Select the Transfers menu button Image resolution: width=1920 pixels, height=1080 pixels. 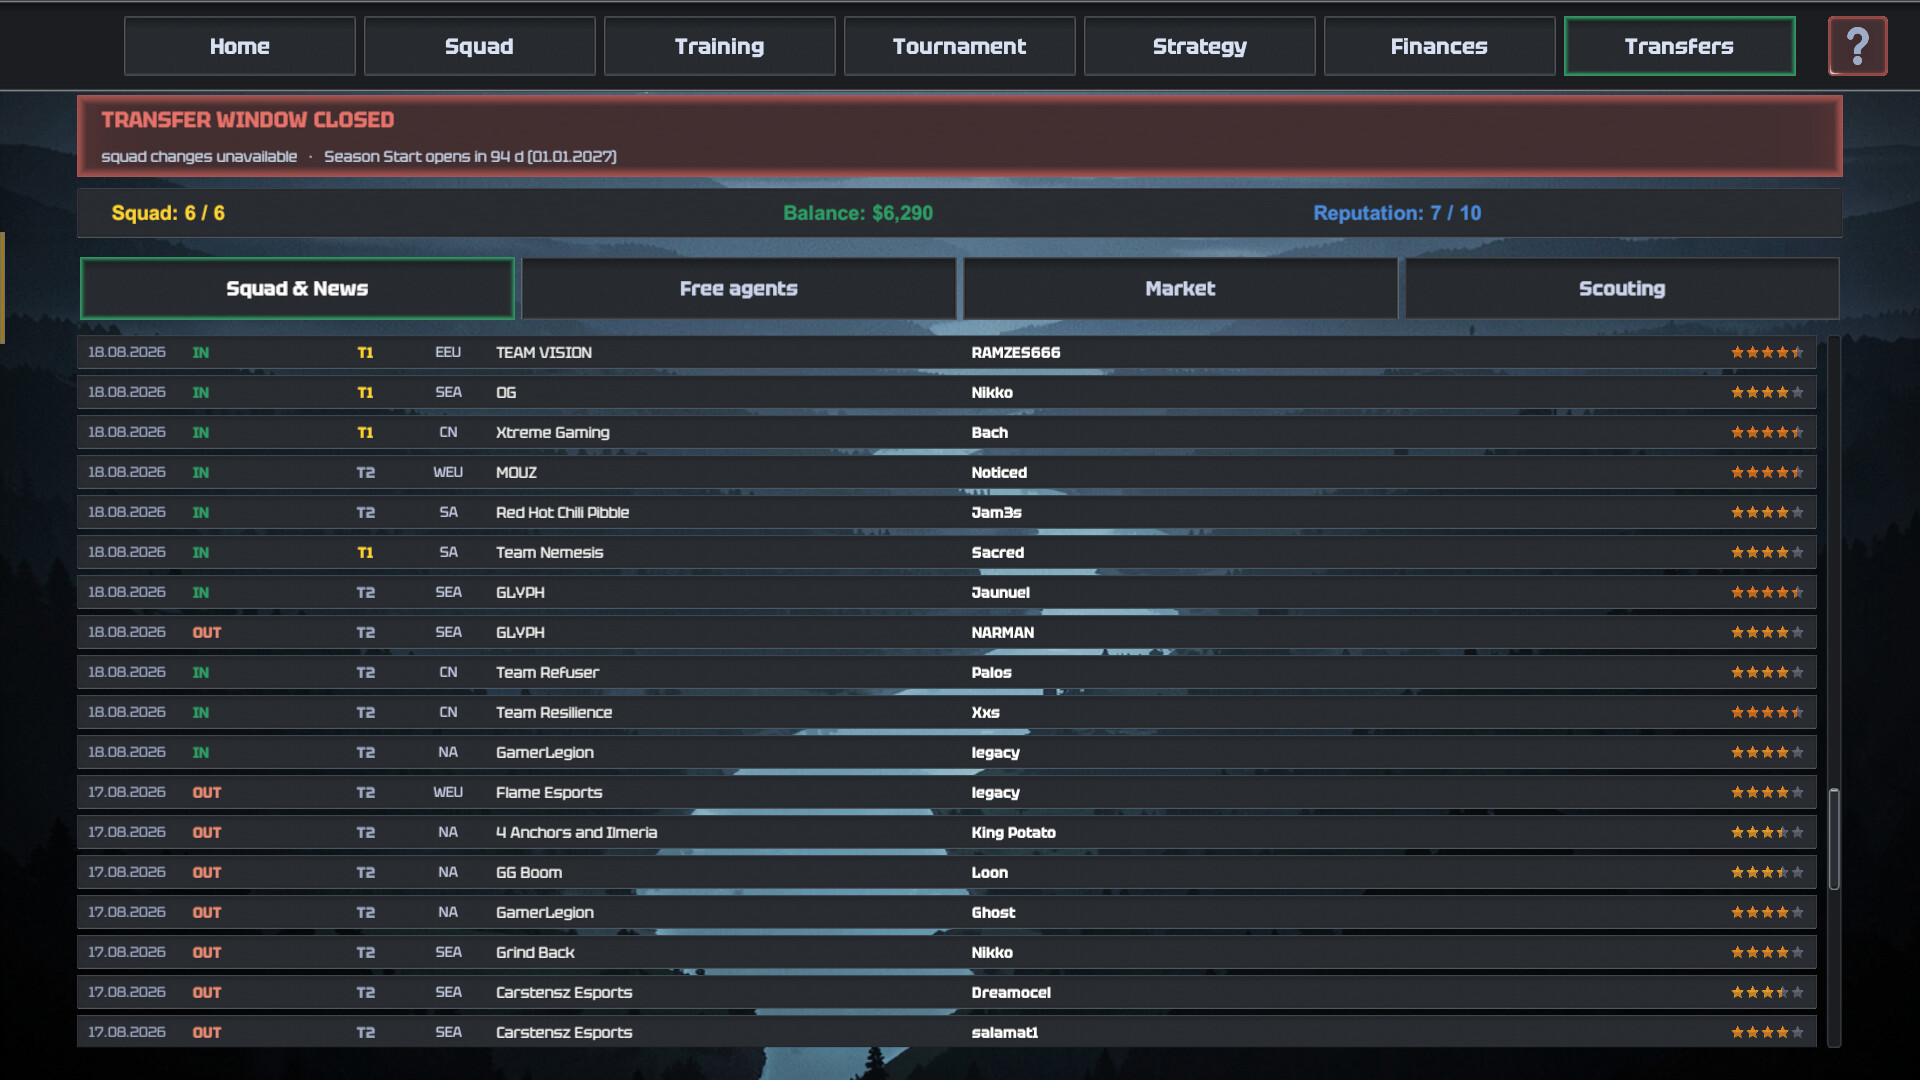pos(1680,46)
